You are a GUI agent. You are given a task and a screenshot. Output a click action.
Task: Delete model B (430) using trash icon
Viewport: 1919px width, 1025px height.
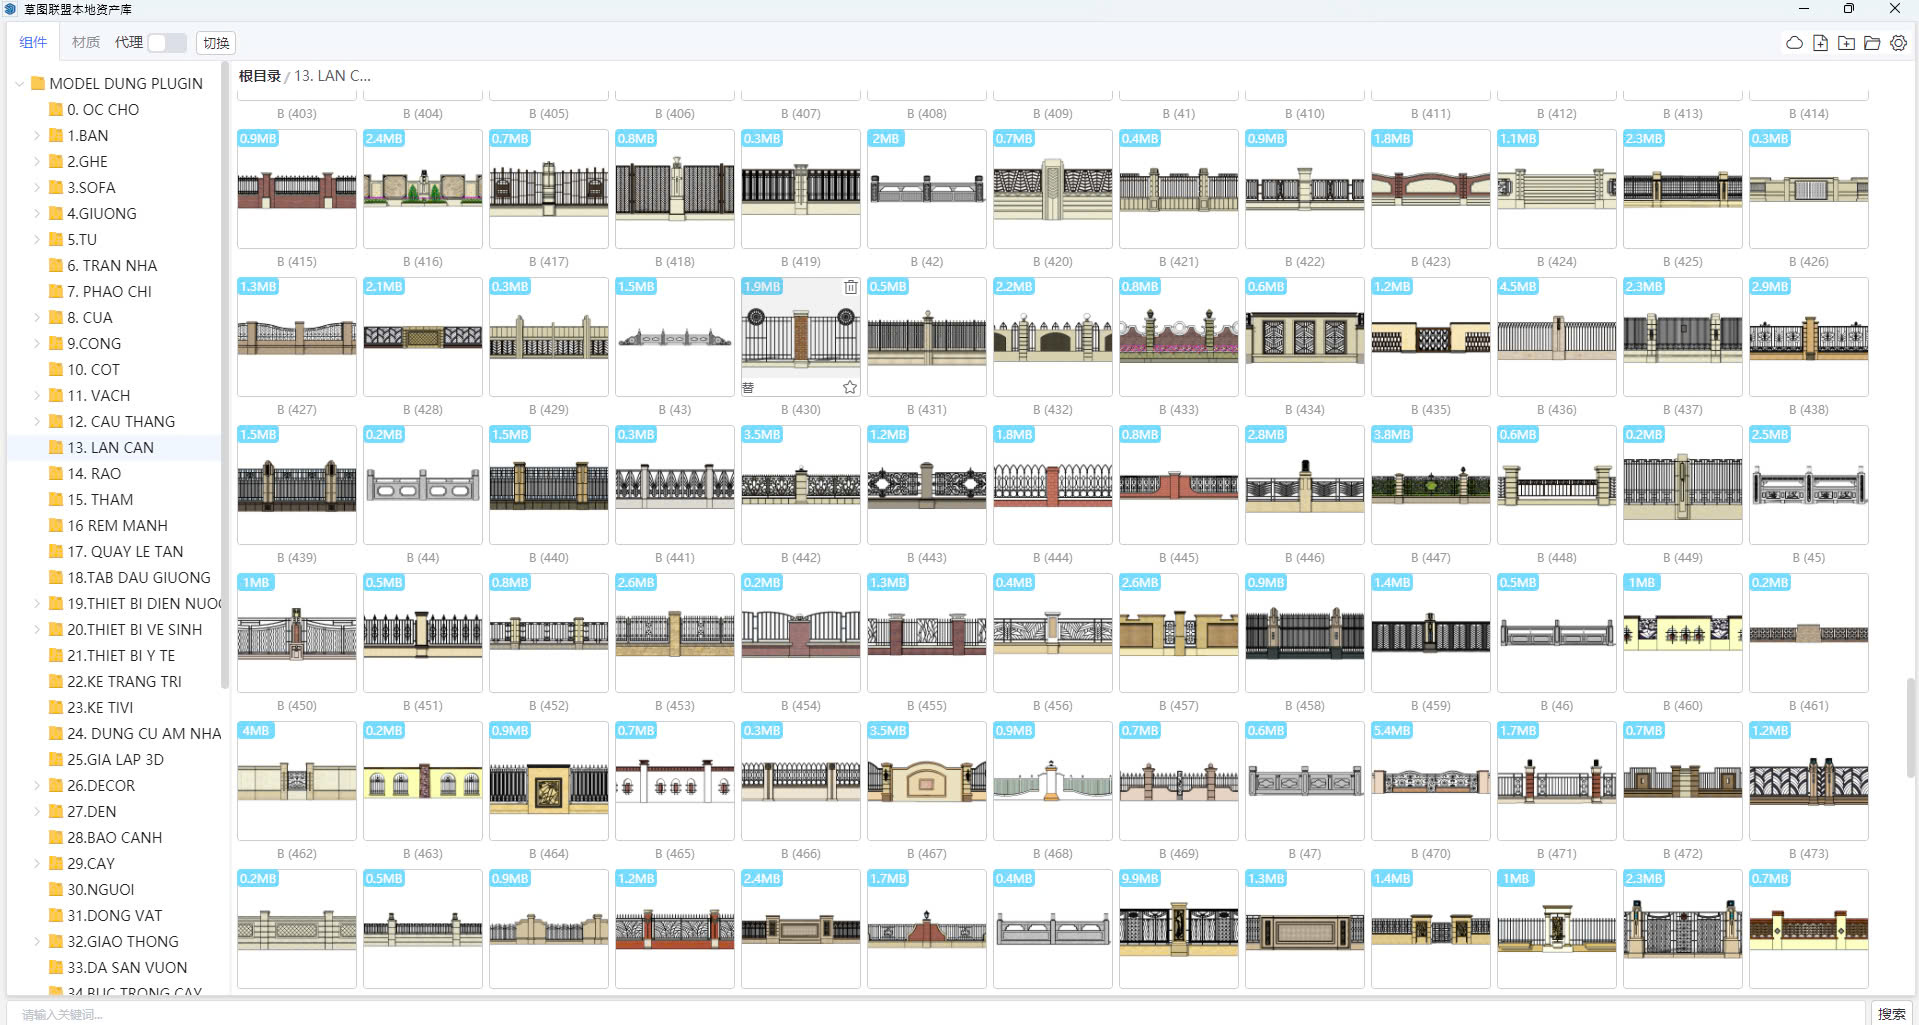[850, 287]
